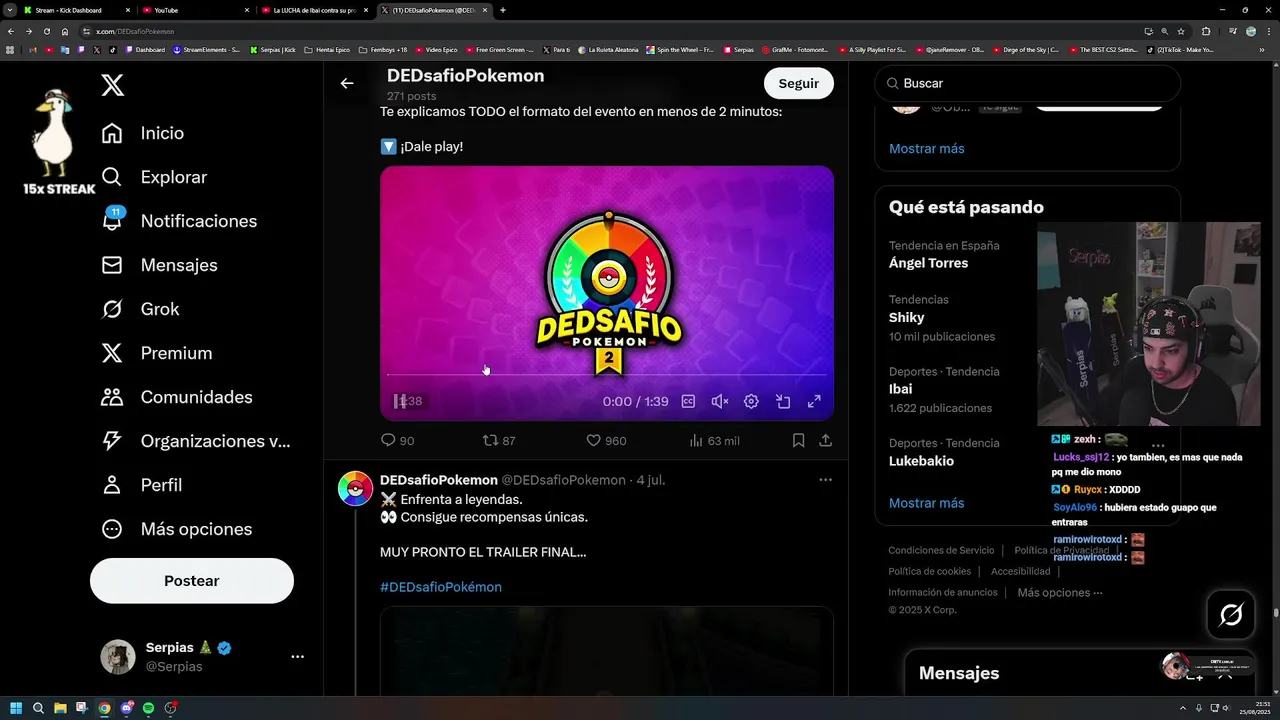Click the Postear button
Image resolution: width=1280 pixels, height=720 pixels.
[192, 581]
